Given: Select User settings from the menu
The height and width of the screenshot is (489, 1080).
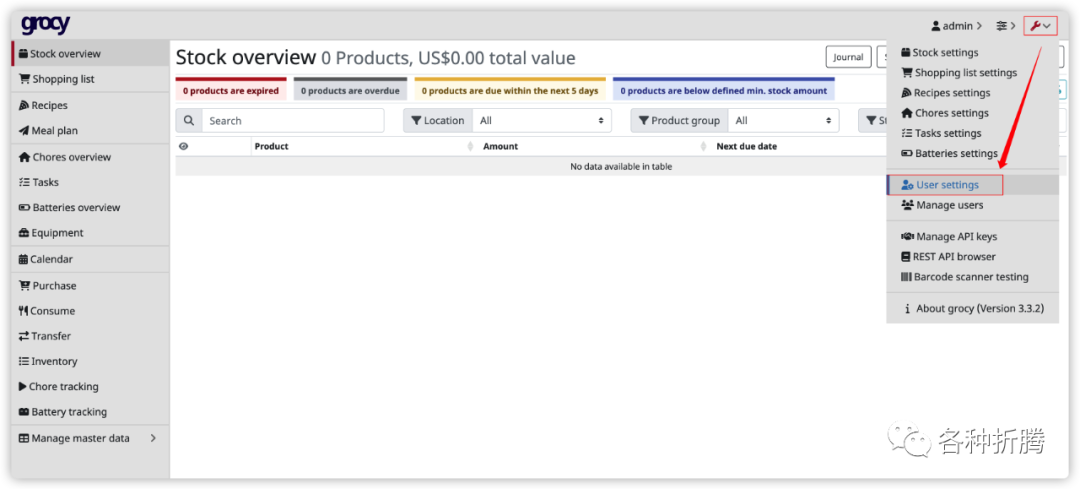Looking at the screenshot, I should pyautogui.click(x=946, y=185).
